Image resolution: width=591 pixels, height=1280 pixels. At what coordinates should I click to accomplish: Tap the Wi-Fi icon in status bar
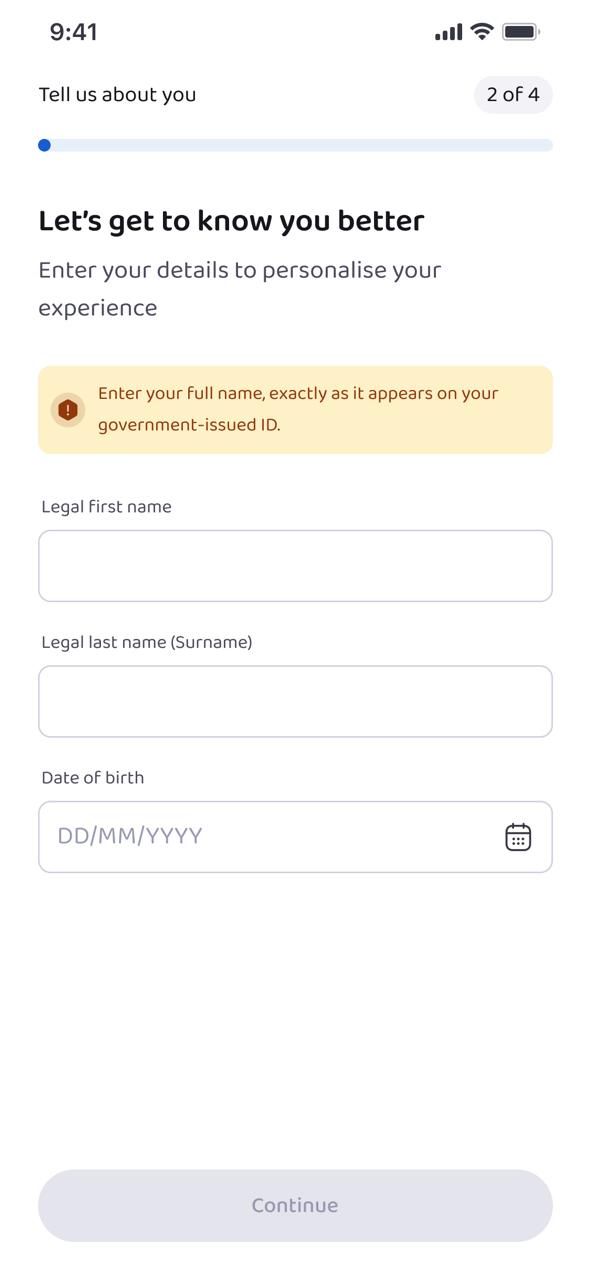tap(481, 31)
